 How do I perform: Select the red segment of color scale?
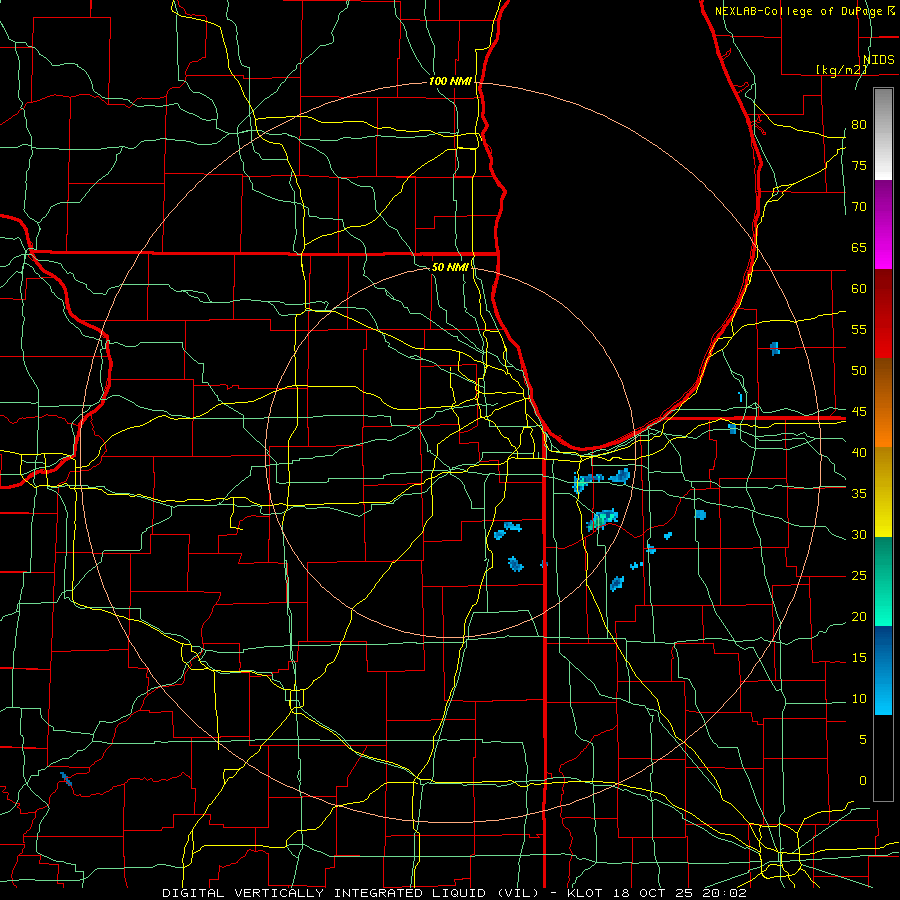pyautogui.click(x=883, y=314)
